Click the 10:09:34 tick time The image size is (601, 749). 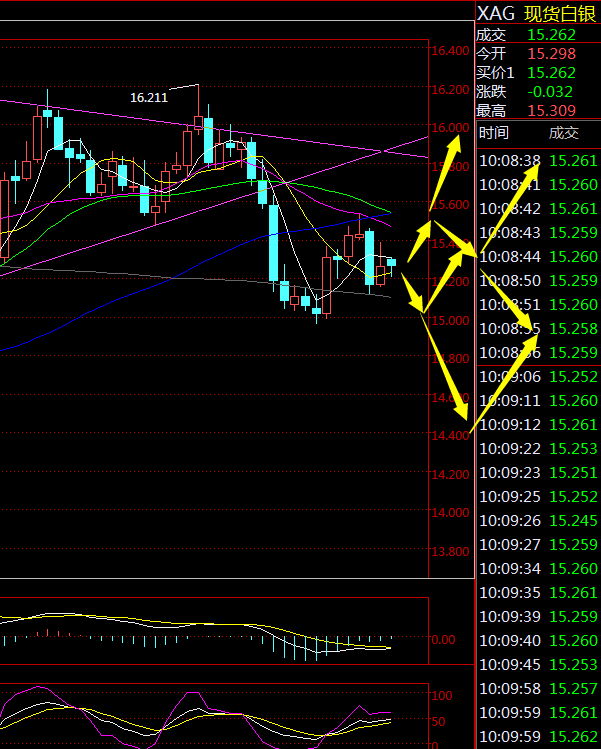(510, 568)
